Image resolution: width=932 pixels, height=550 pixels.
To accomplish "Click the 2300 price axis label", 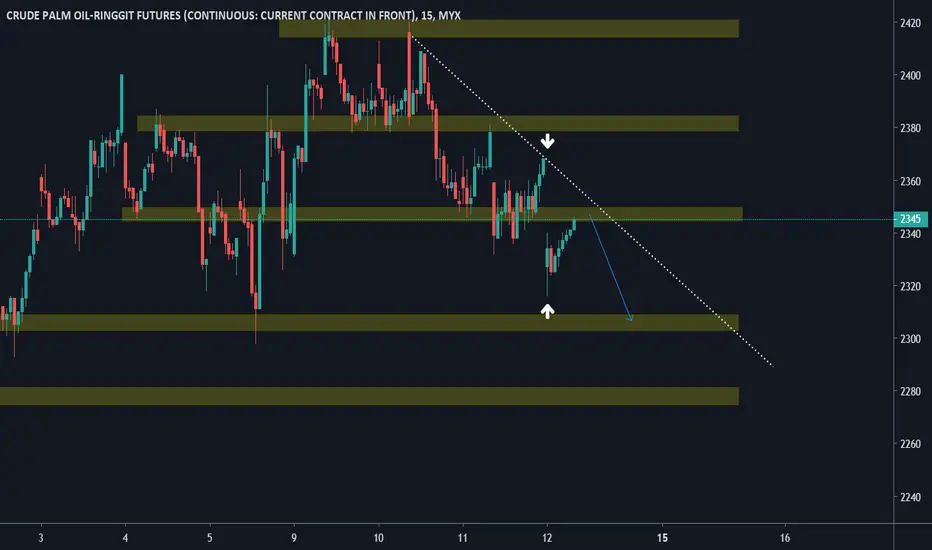I will [x=910, y=338].
